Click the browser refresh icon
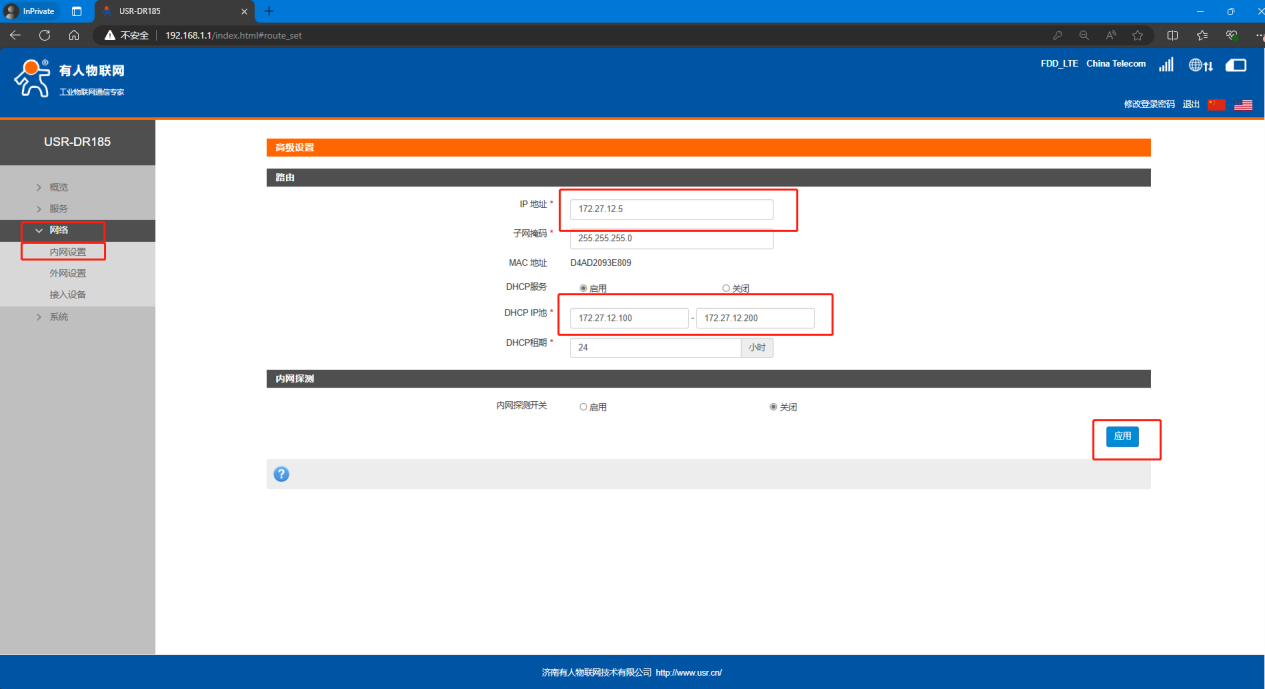1265x689 pixels. [44, 35]
